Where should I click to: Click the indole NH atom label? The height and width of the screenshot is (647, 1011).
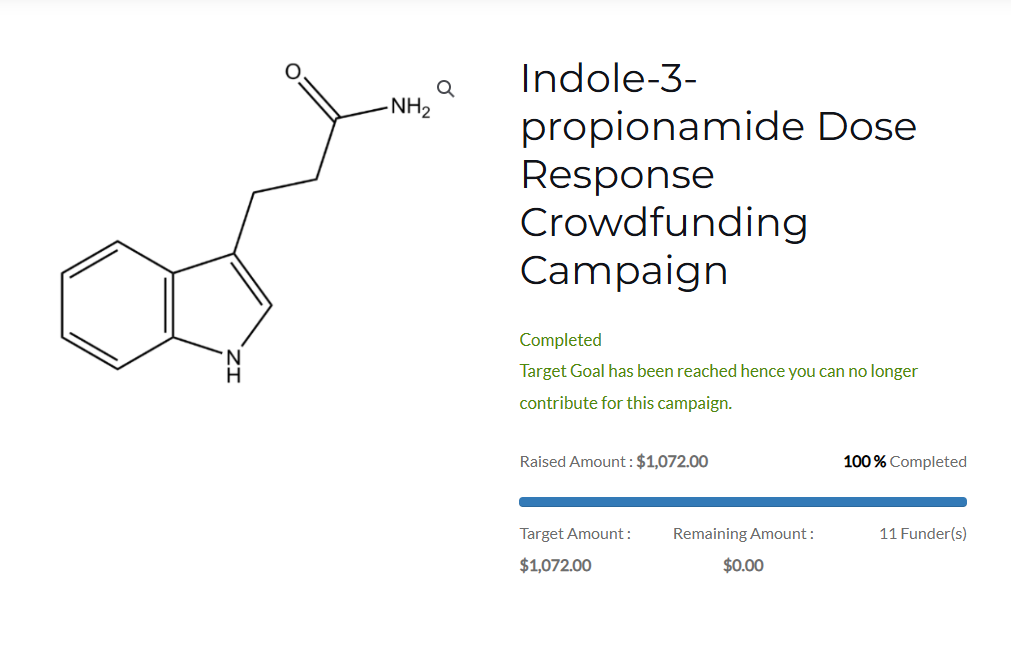click(x=233, y=366)
